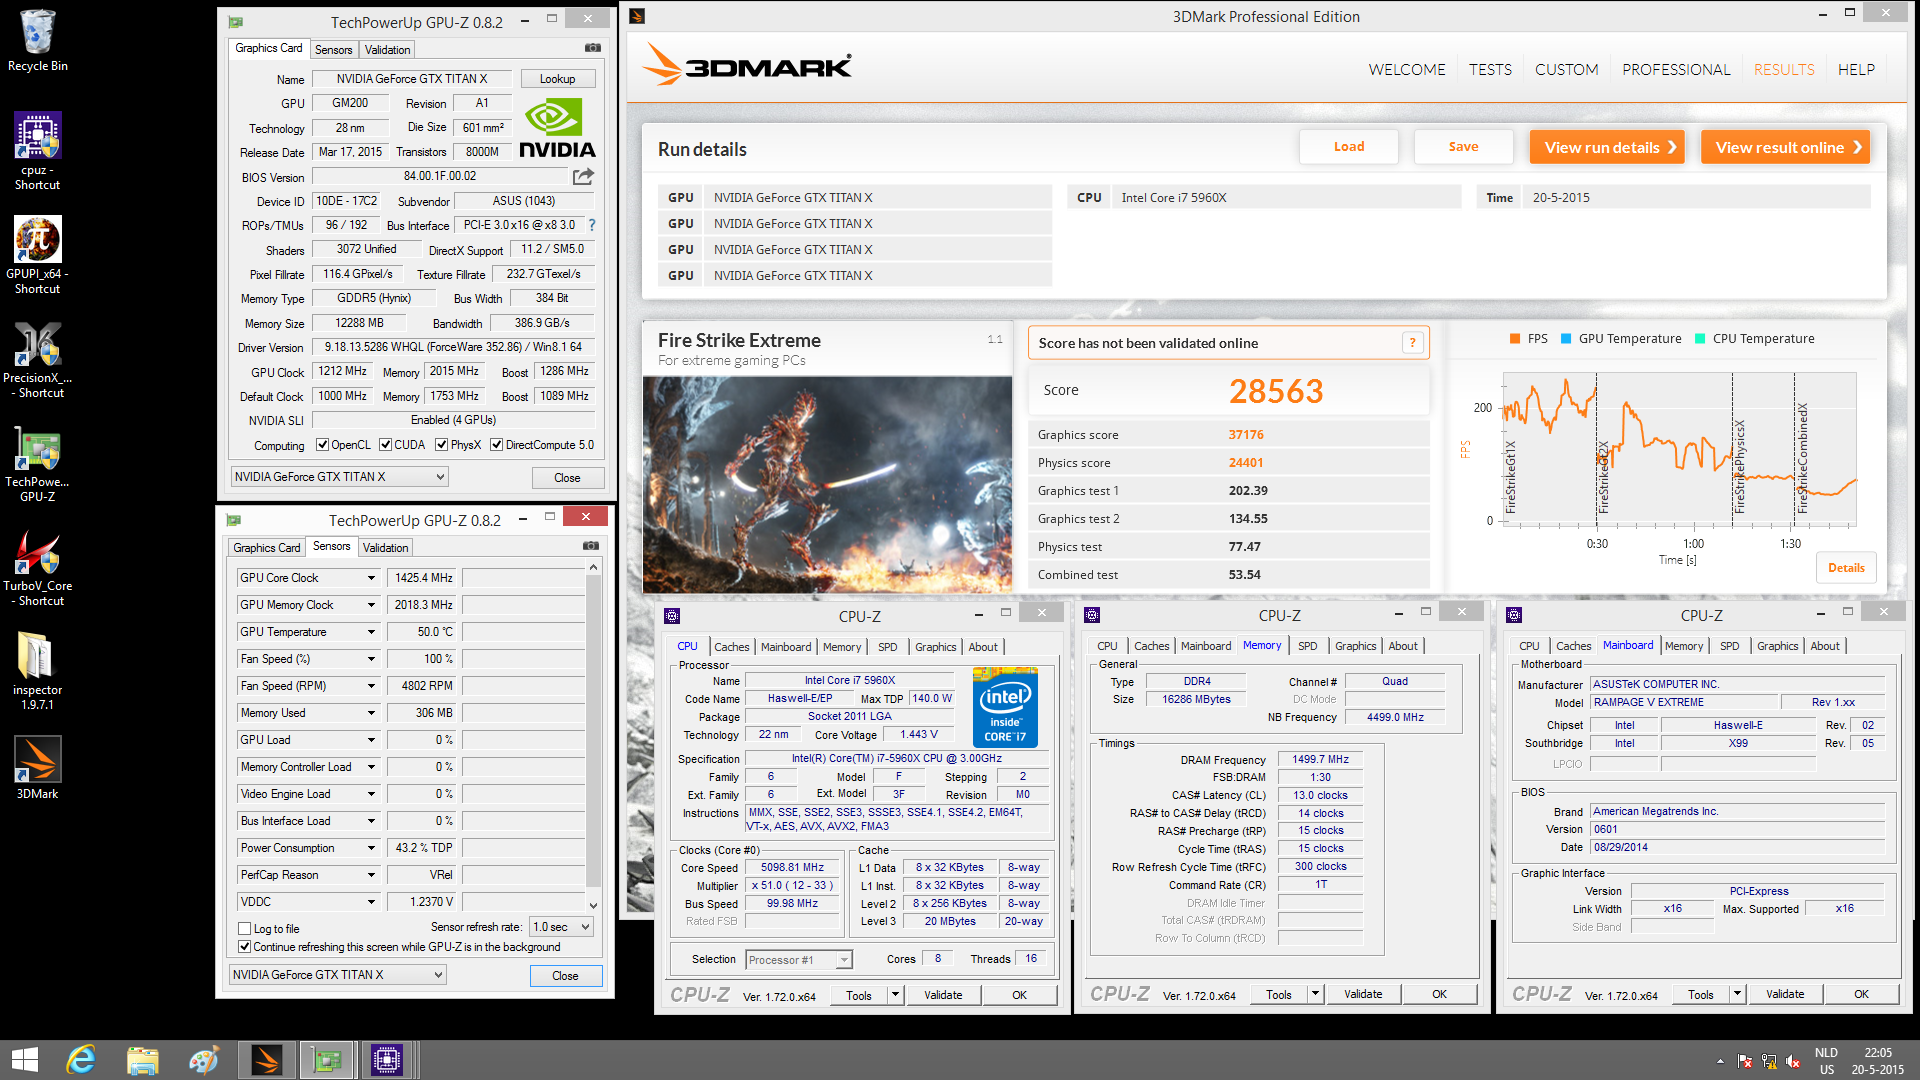Click the volume icon in system tray
The width and height of the screenshot is (1920, 1080).
point(1793,1061)
